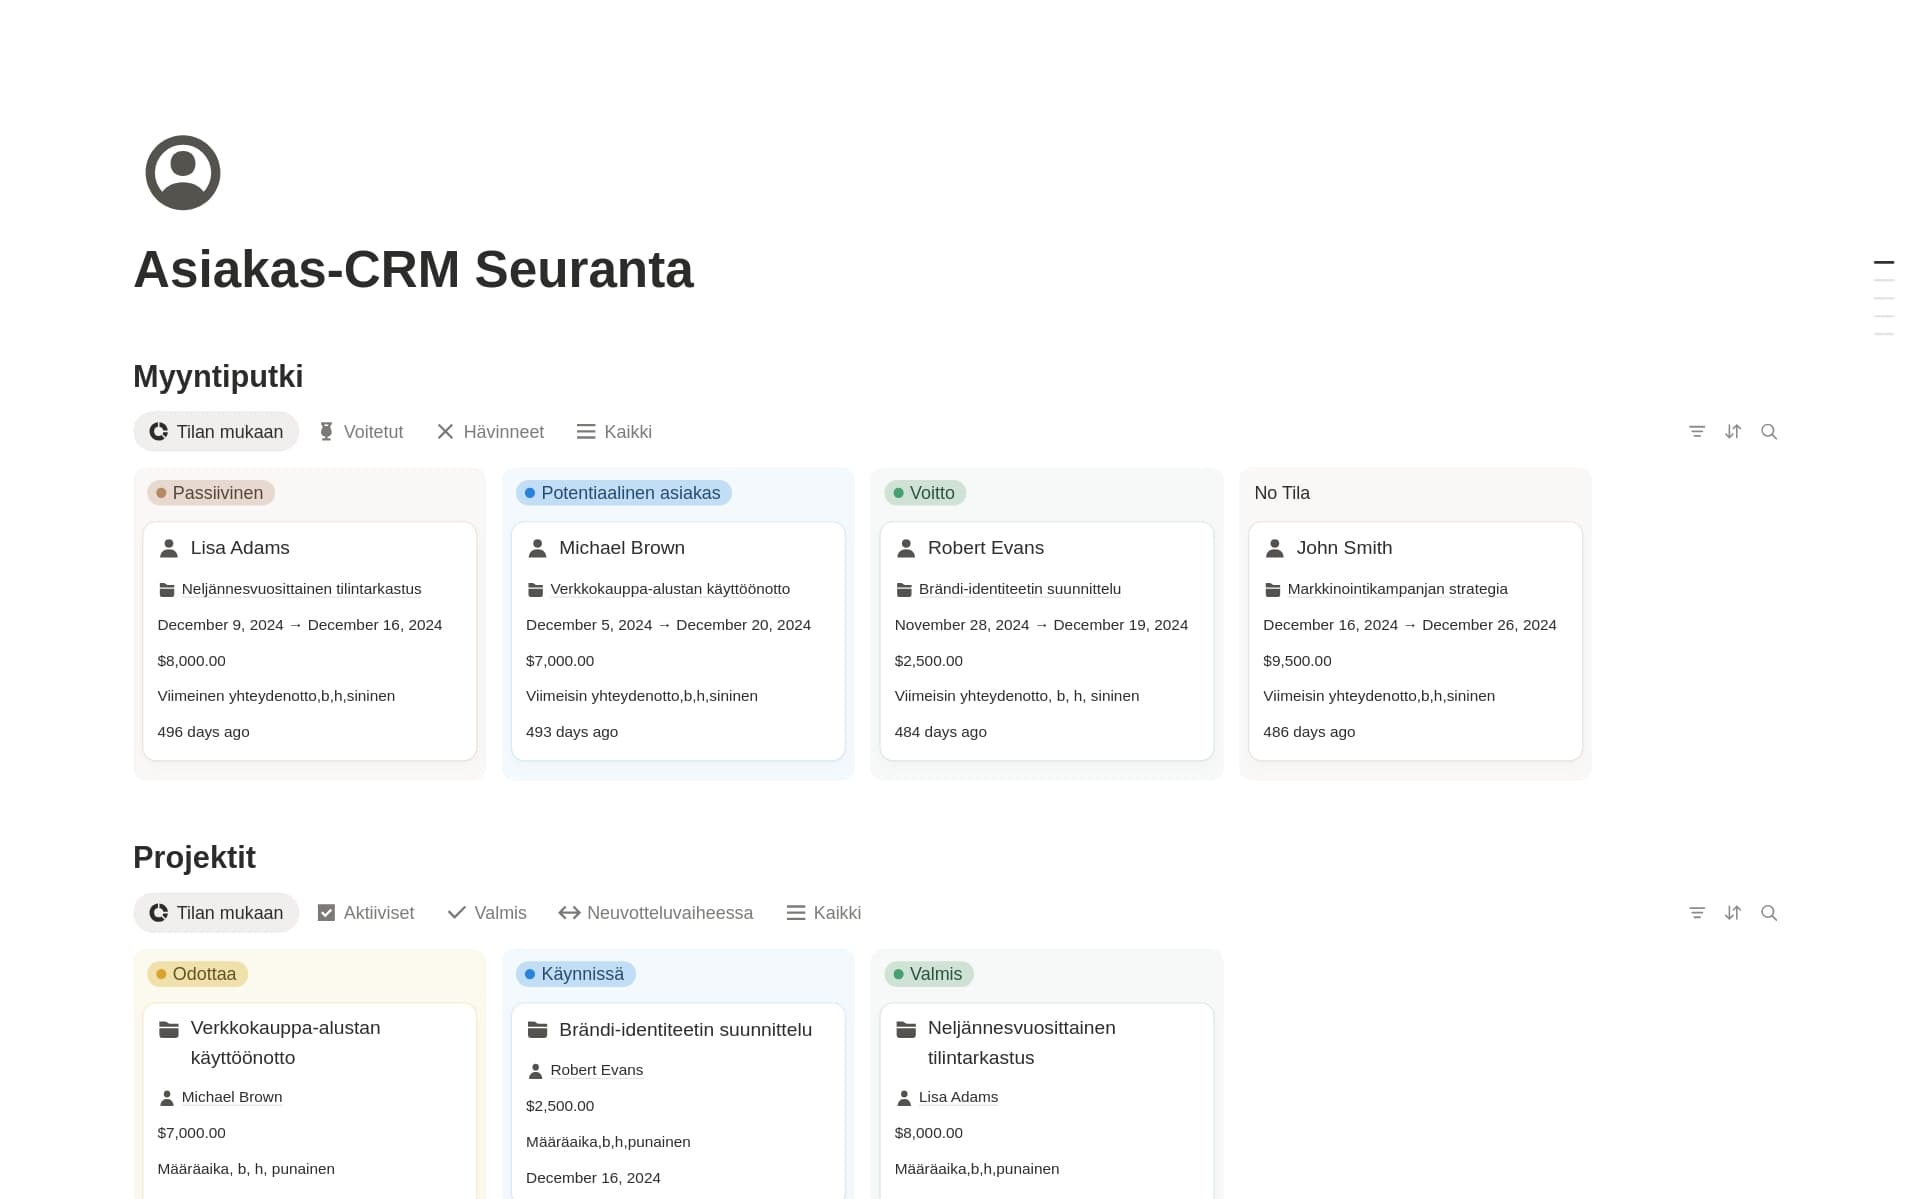
Task: Click the Projektit heading
Action: point(195,858)
